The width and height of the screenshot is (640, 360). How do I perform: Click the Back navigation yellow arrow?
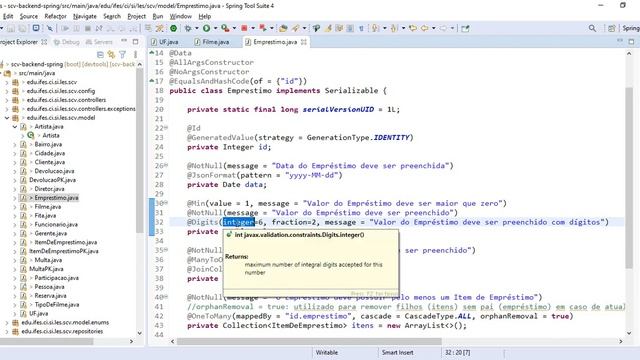[424, 28]
